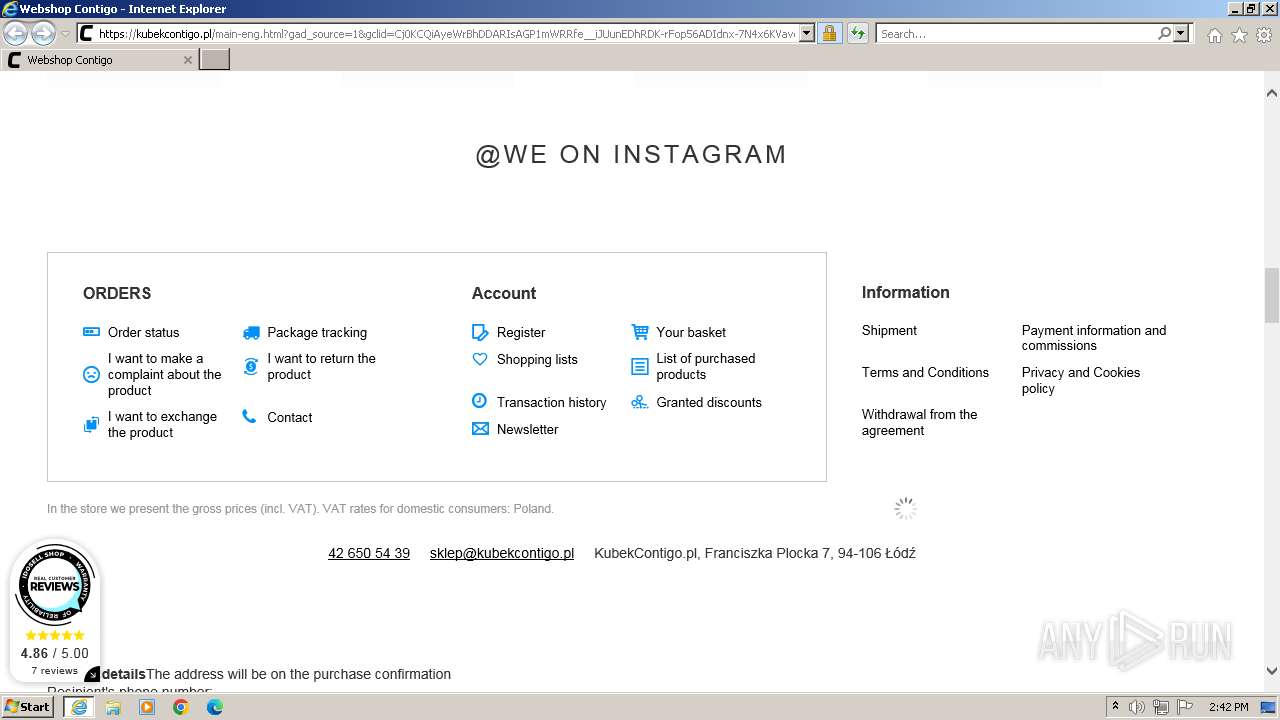
Task: Close the Webshop Contigo tab
Action: tap(187, 60)
